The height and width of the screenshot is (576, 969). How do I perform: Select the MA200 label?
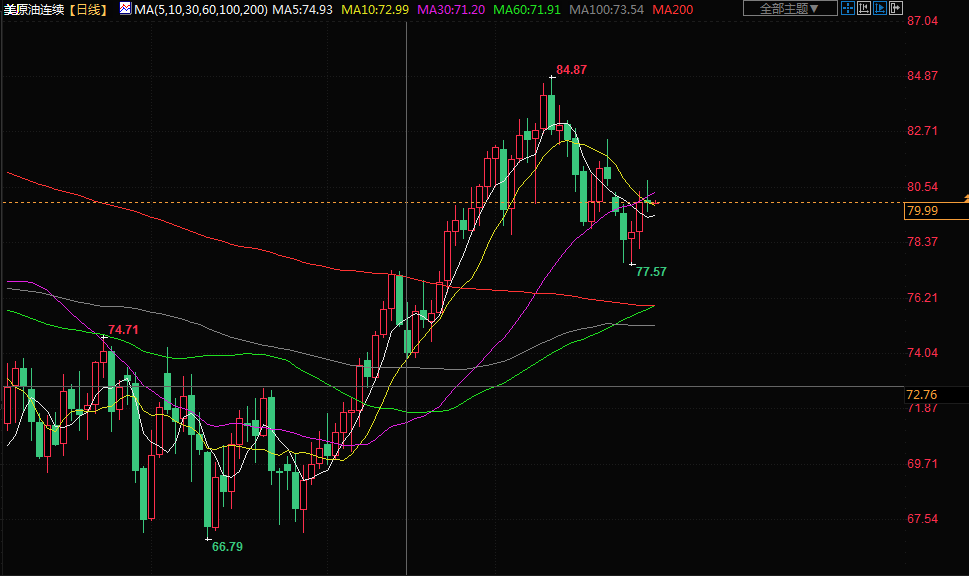pos(673,10)
